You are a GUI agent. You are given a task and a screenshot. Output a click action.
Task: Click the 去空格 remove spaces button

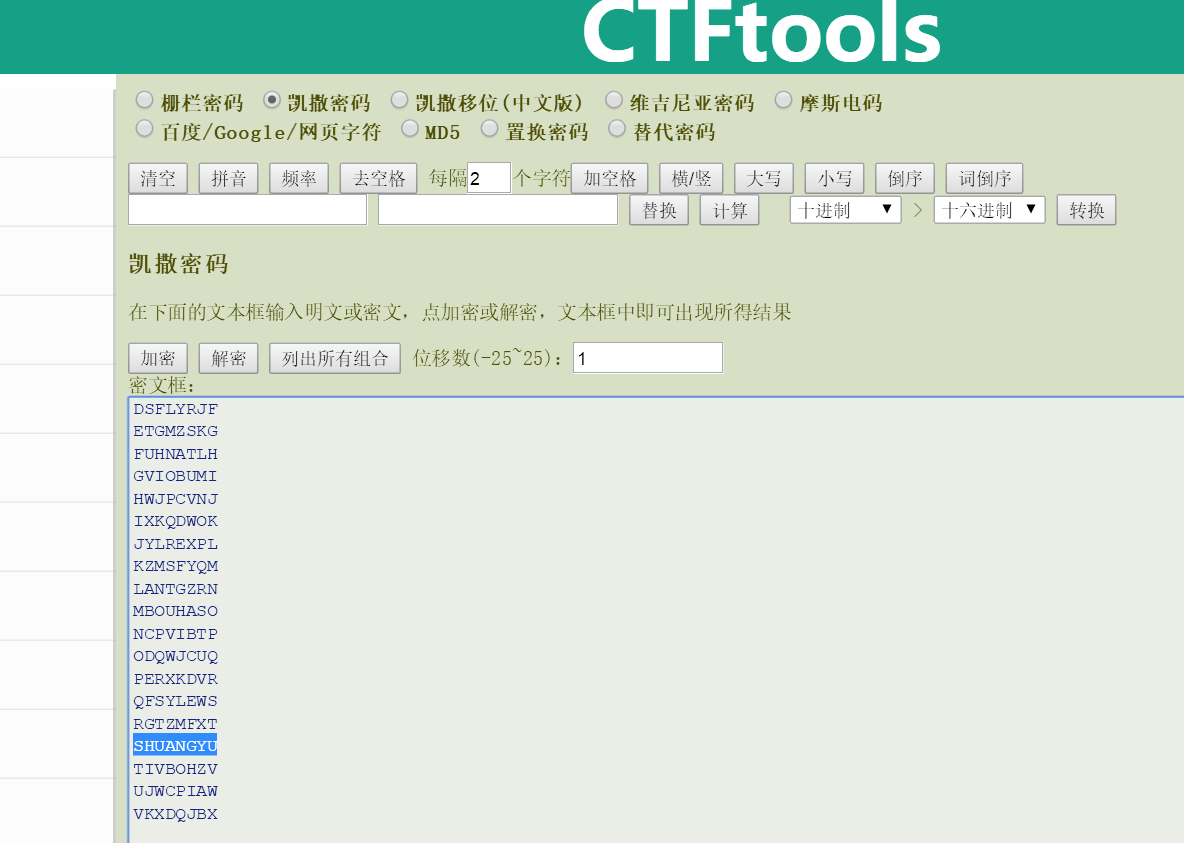tap(379, 178)
